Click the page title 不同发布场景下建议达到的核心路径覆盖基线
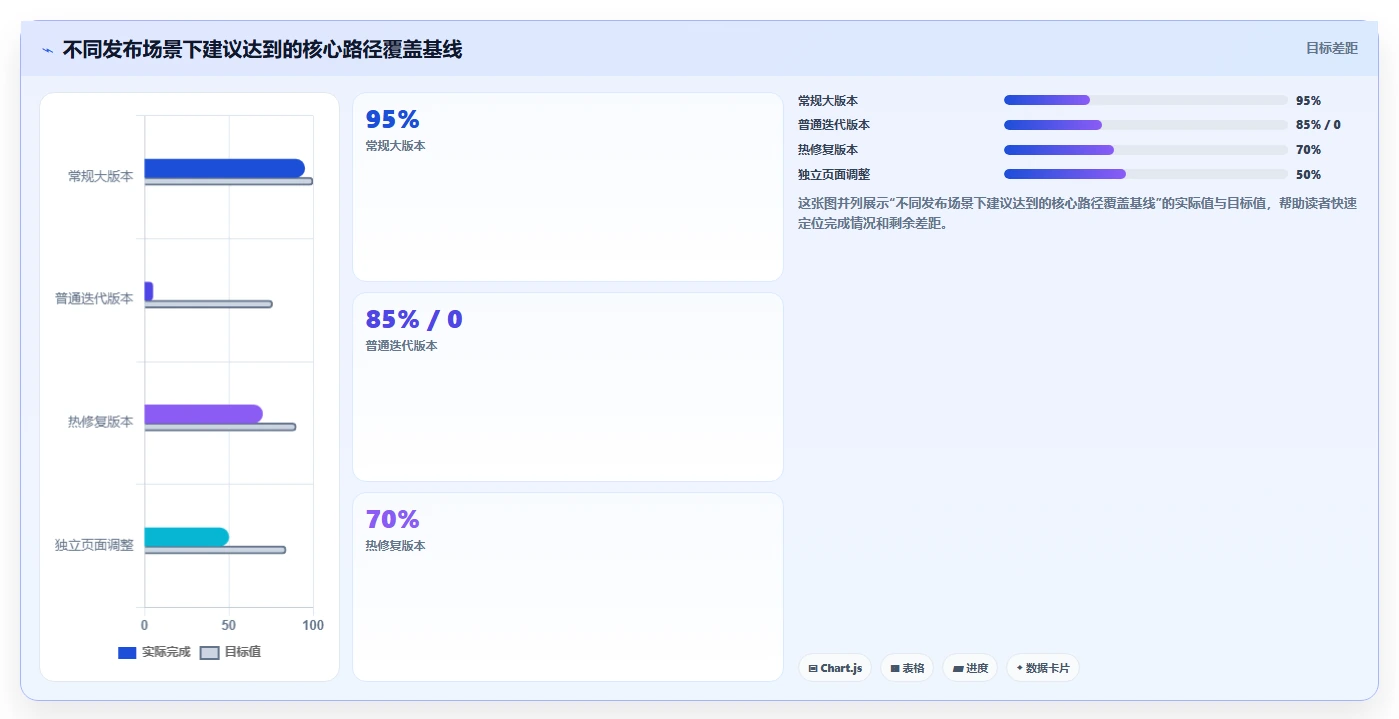The height and width of the screenshot is (719, 1399). [x=262, y=50]
